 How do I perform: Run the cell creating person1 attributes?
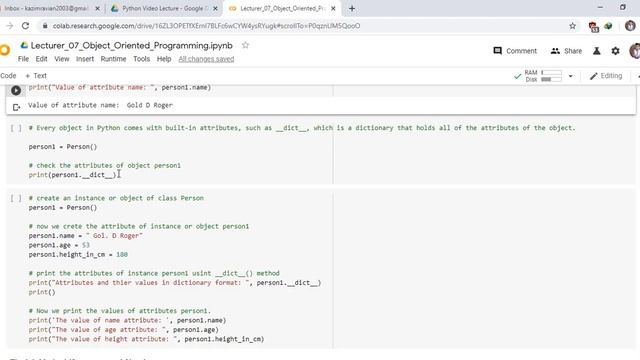pyautogui.click(x=16, y=198)
